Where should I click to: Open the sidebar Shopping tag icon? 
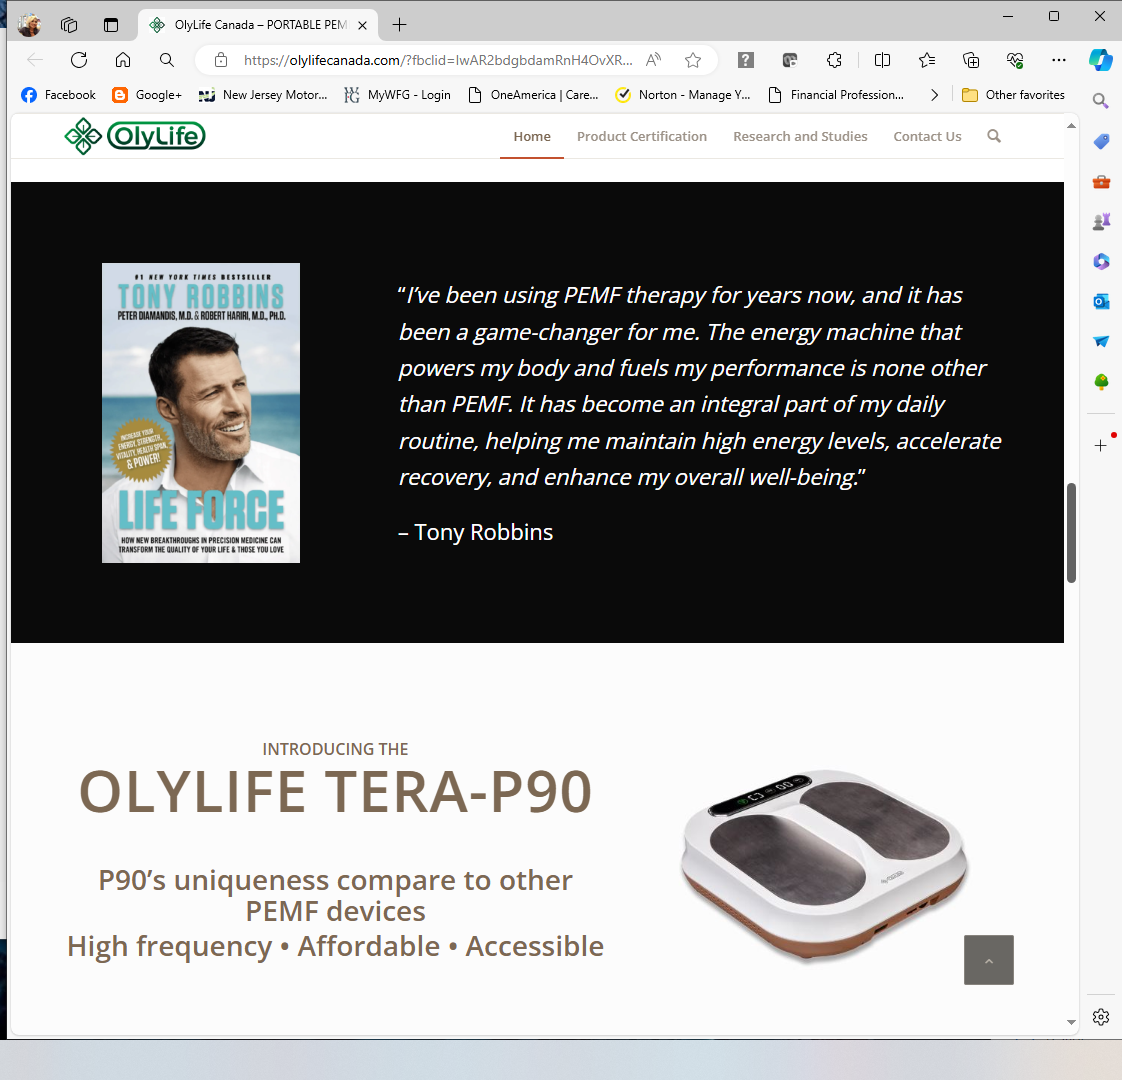(1101, 142)
